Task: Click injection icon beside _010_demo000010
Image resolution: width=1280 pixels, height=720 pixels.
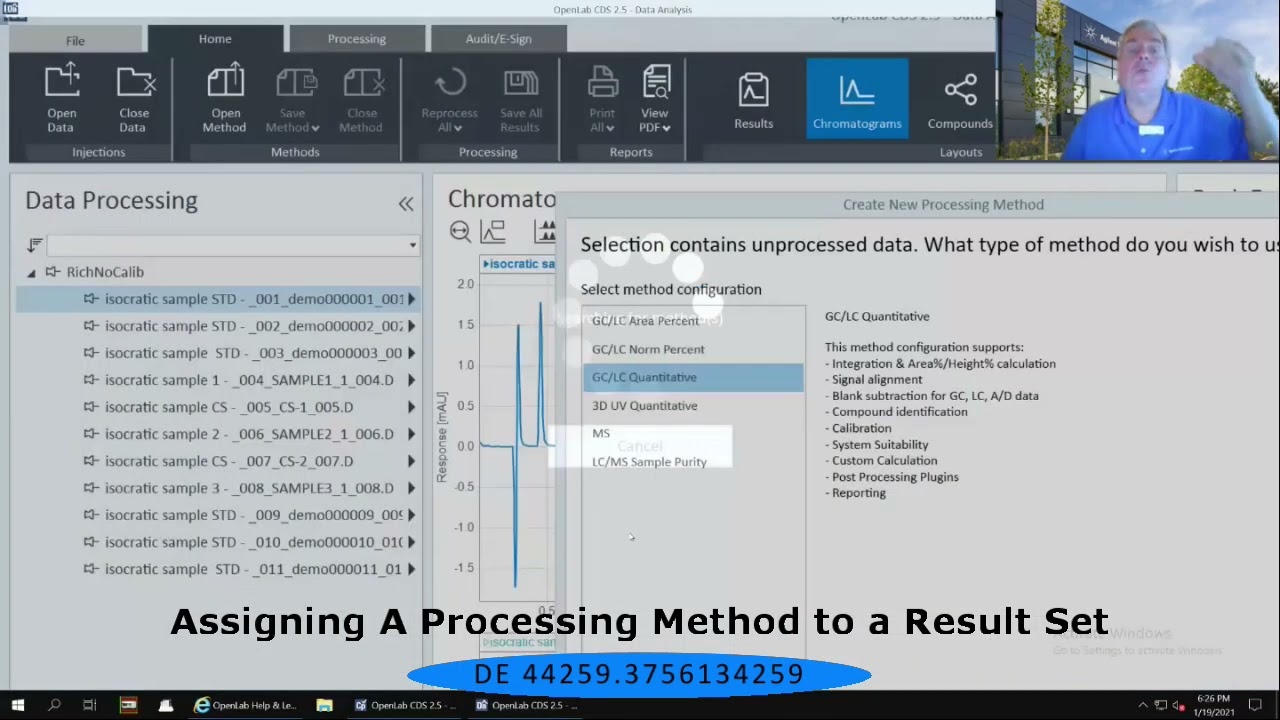Action: [91, 542]
